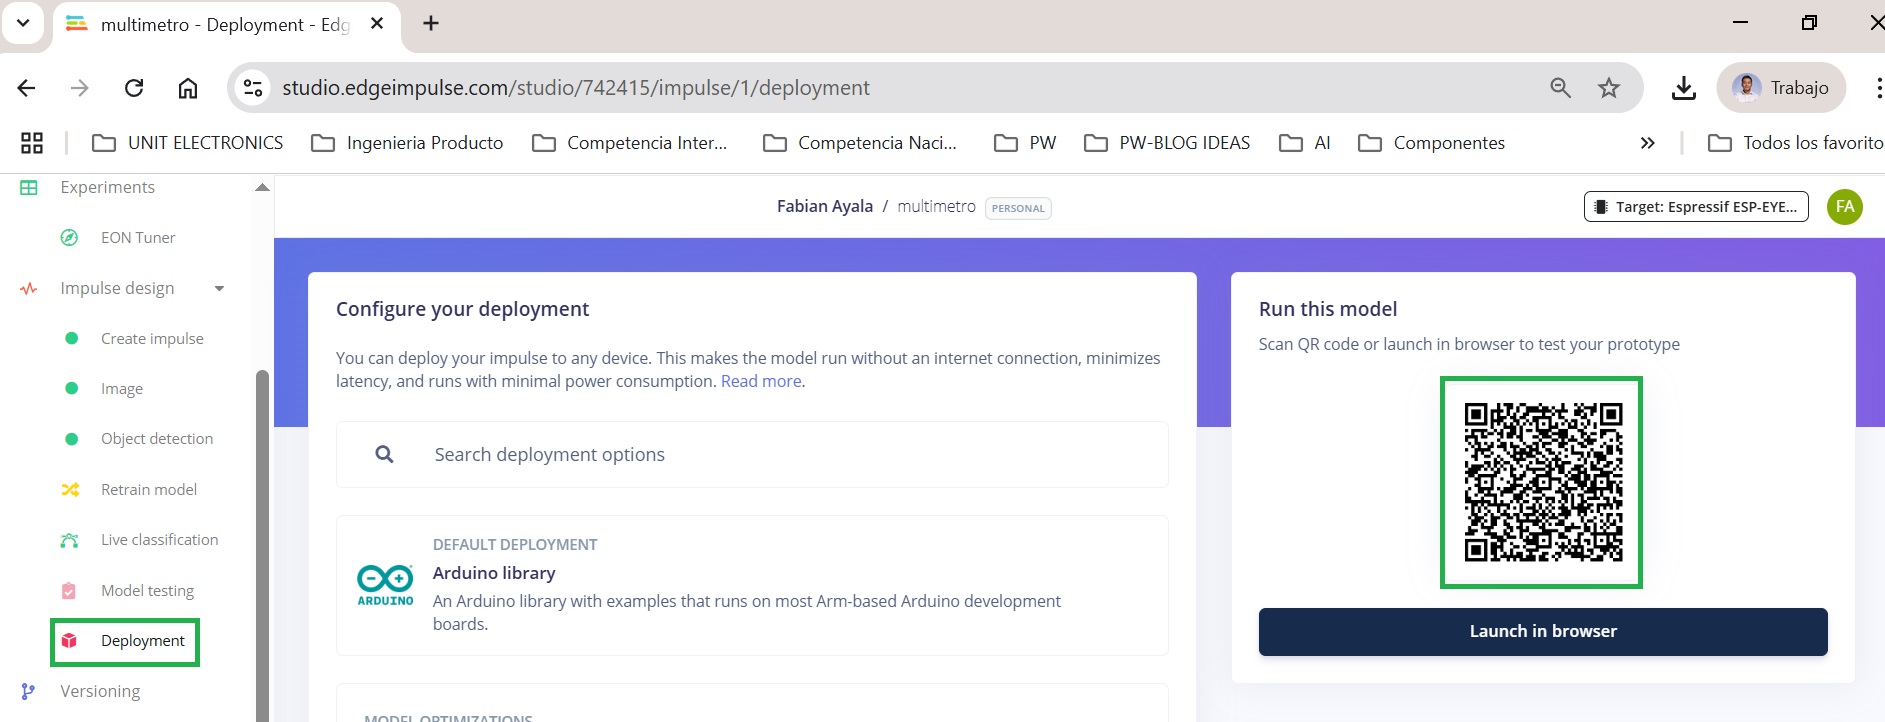Open Object detection page
Image resolution: width=1885 pixels, height=722 pixels.
(x=157, y=439)
